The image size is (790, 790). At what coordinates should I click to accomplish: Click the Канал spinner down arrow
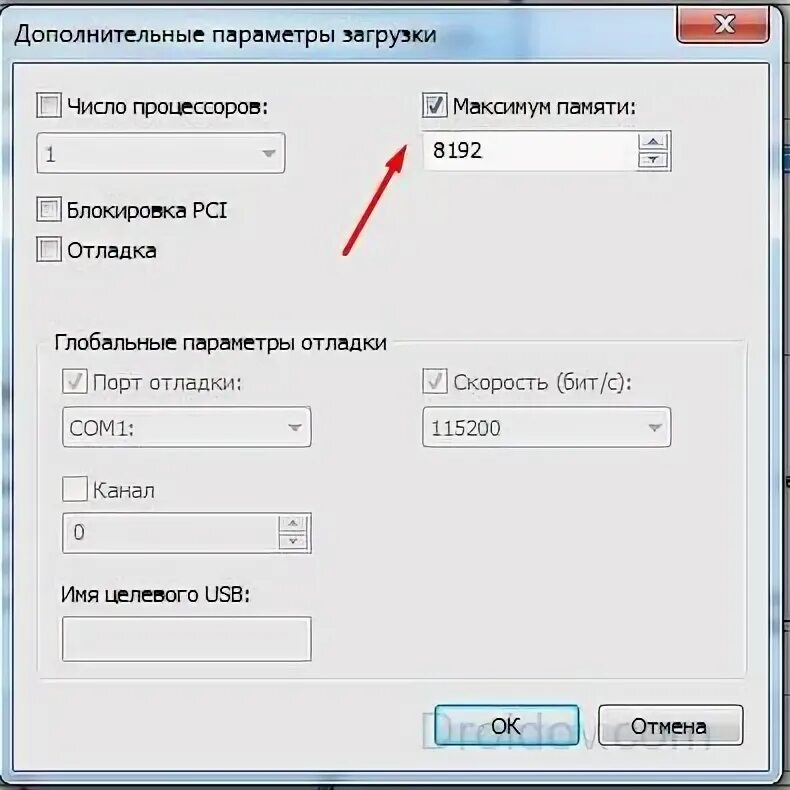293,542
